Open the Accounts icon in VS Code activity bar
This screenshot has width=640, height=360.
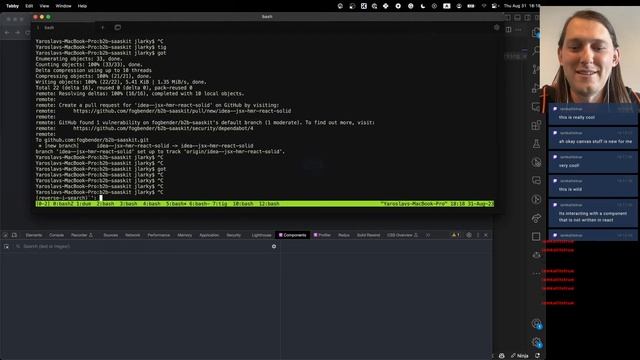pyautogui.click(x=537, y=324)
